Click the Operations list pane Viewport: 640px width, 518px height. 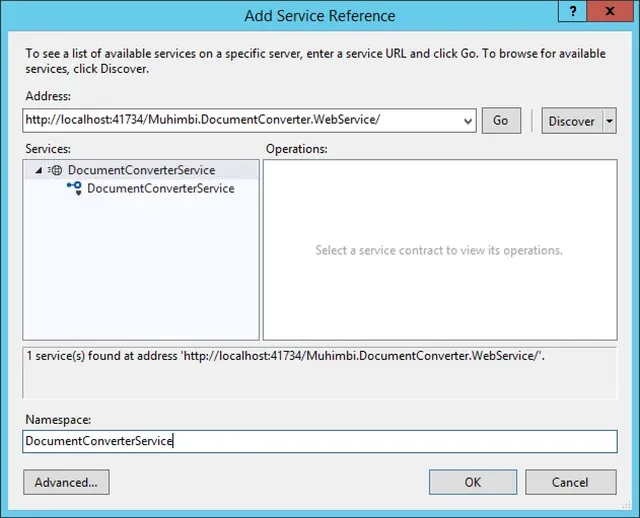pyautogui.click(x=440, y=250)
